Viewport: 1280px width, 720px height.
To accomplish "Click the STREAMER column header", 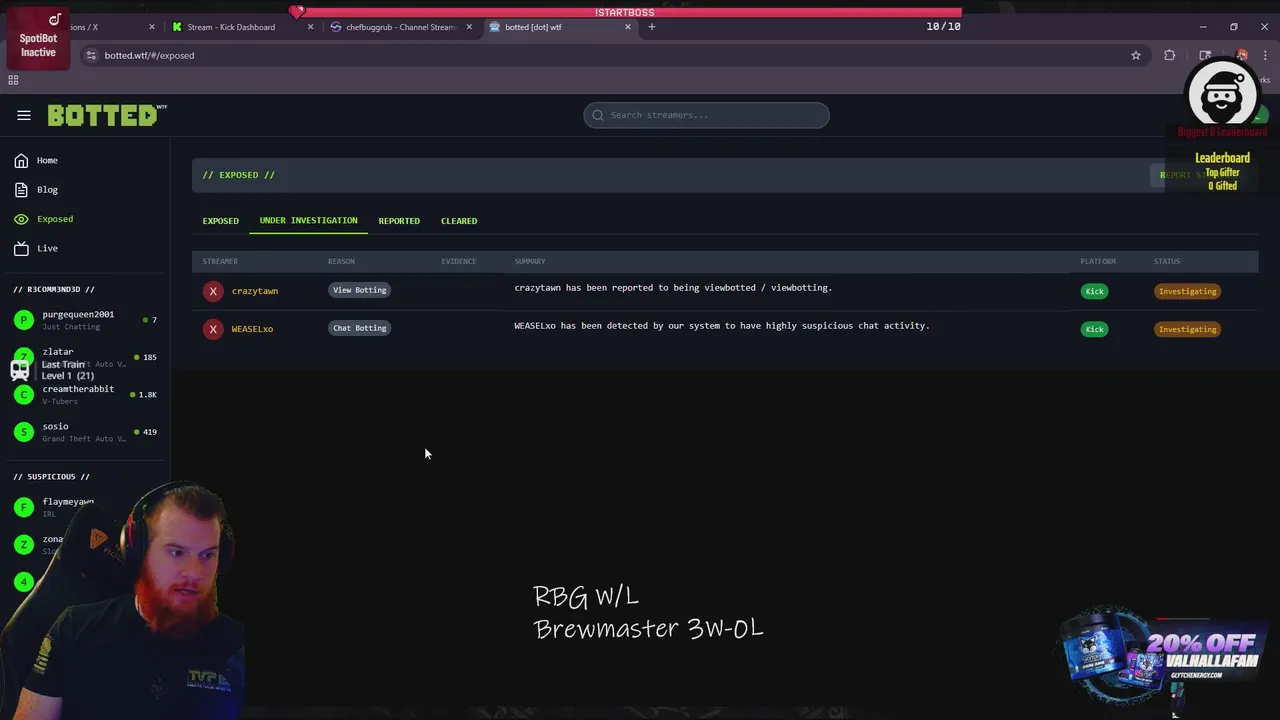I will click(220, 261).
